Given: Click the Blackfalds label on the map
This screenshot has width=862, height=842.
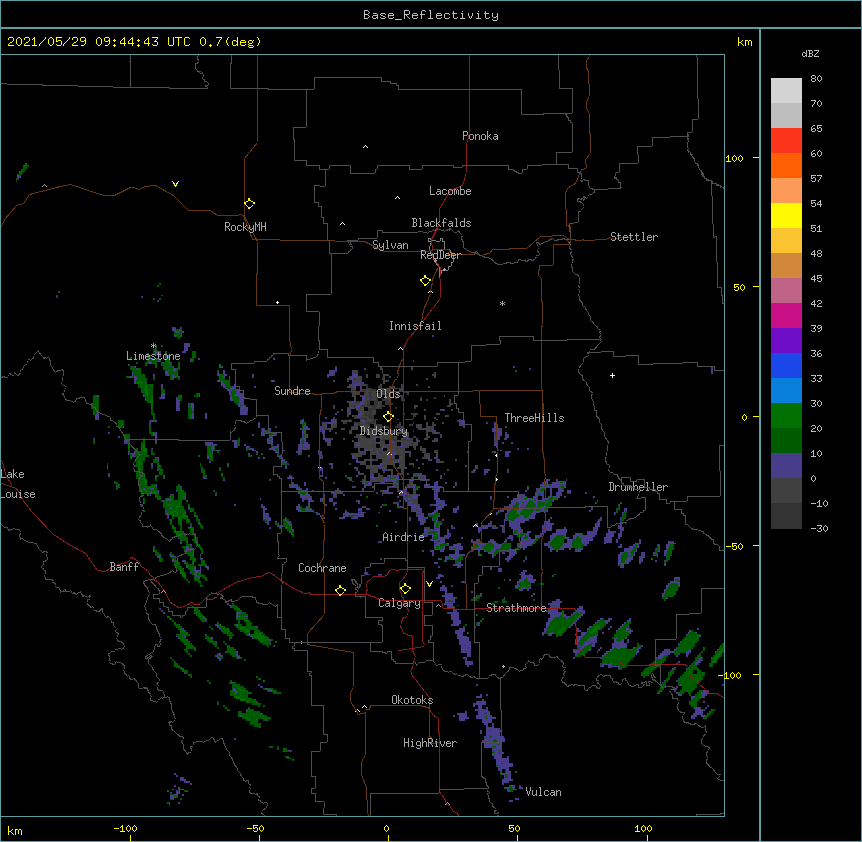Looking at the screenshot, I should [441, 223].
